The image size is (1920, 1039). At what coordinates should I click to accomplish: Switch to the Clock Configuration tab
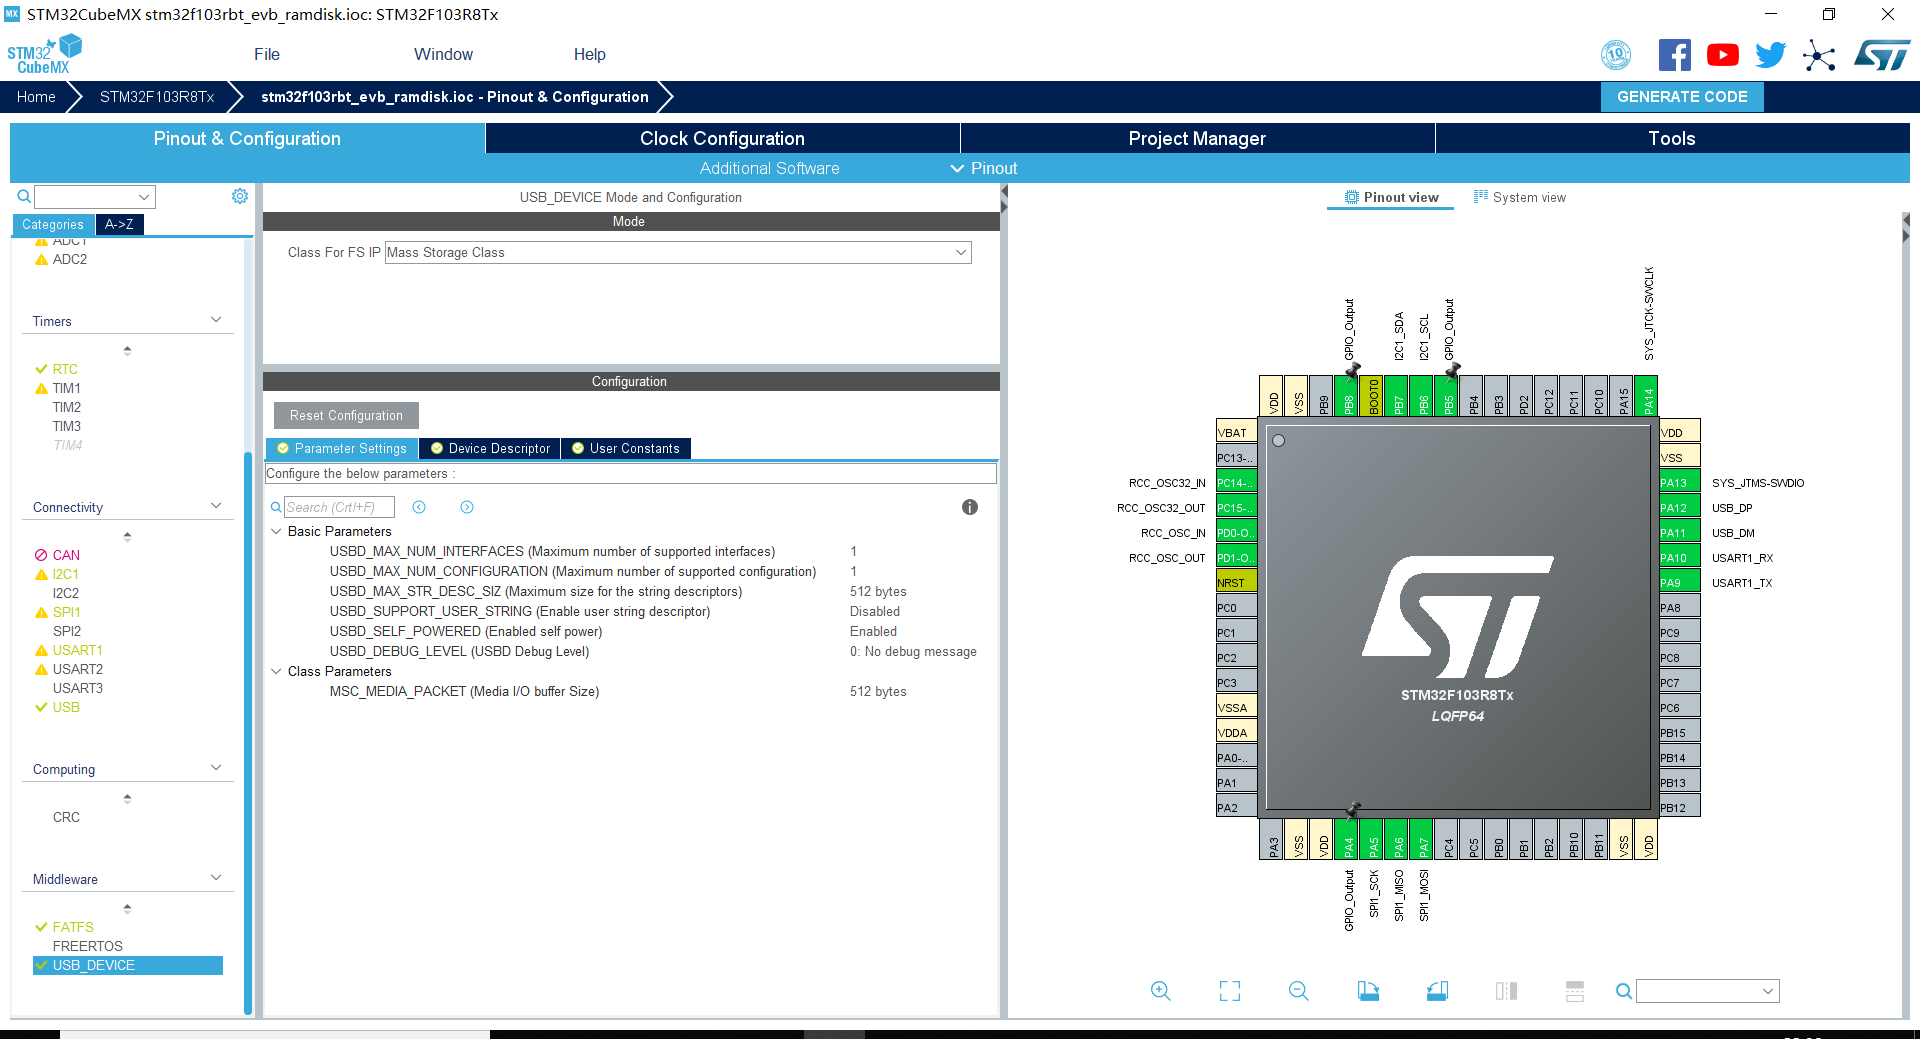(721, 138)
